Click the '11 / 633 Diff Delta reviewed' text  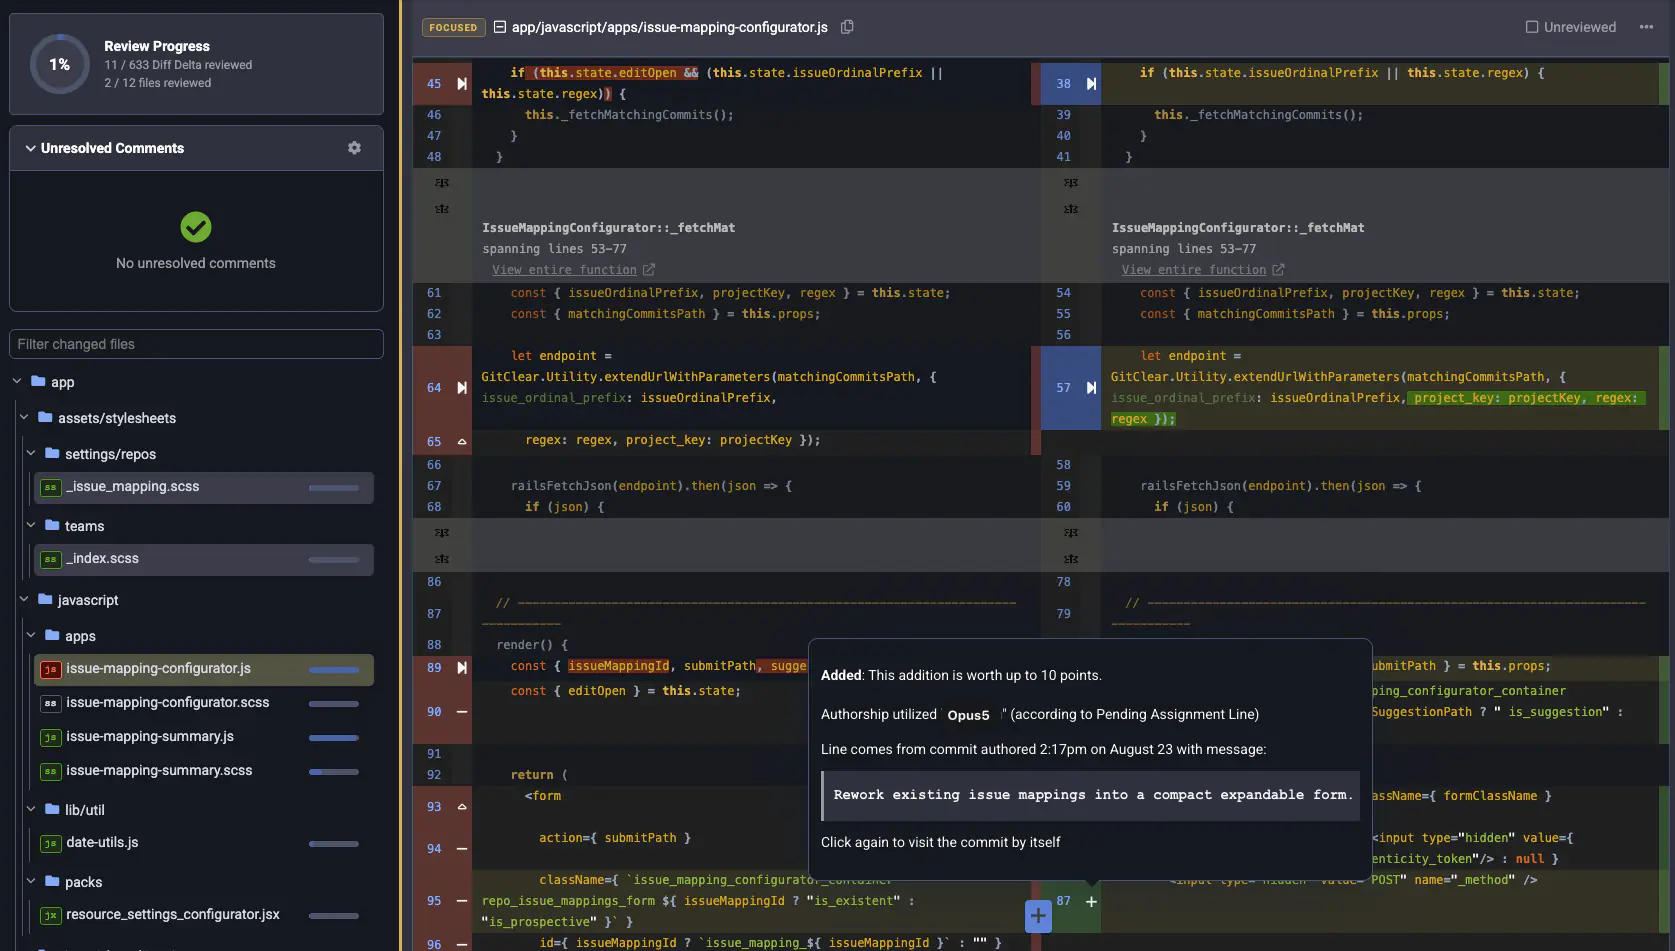pos(178,65)
